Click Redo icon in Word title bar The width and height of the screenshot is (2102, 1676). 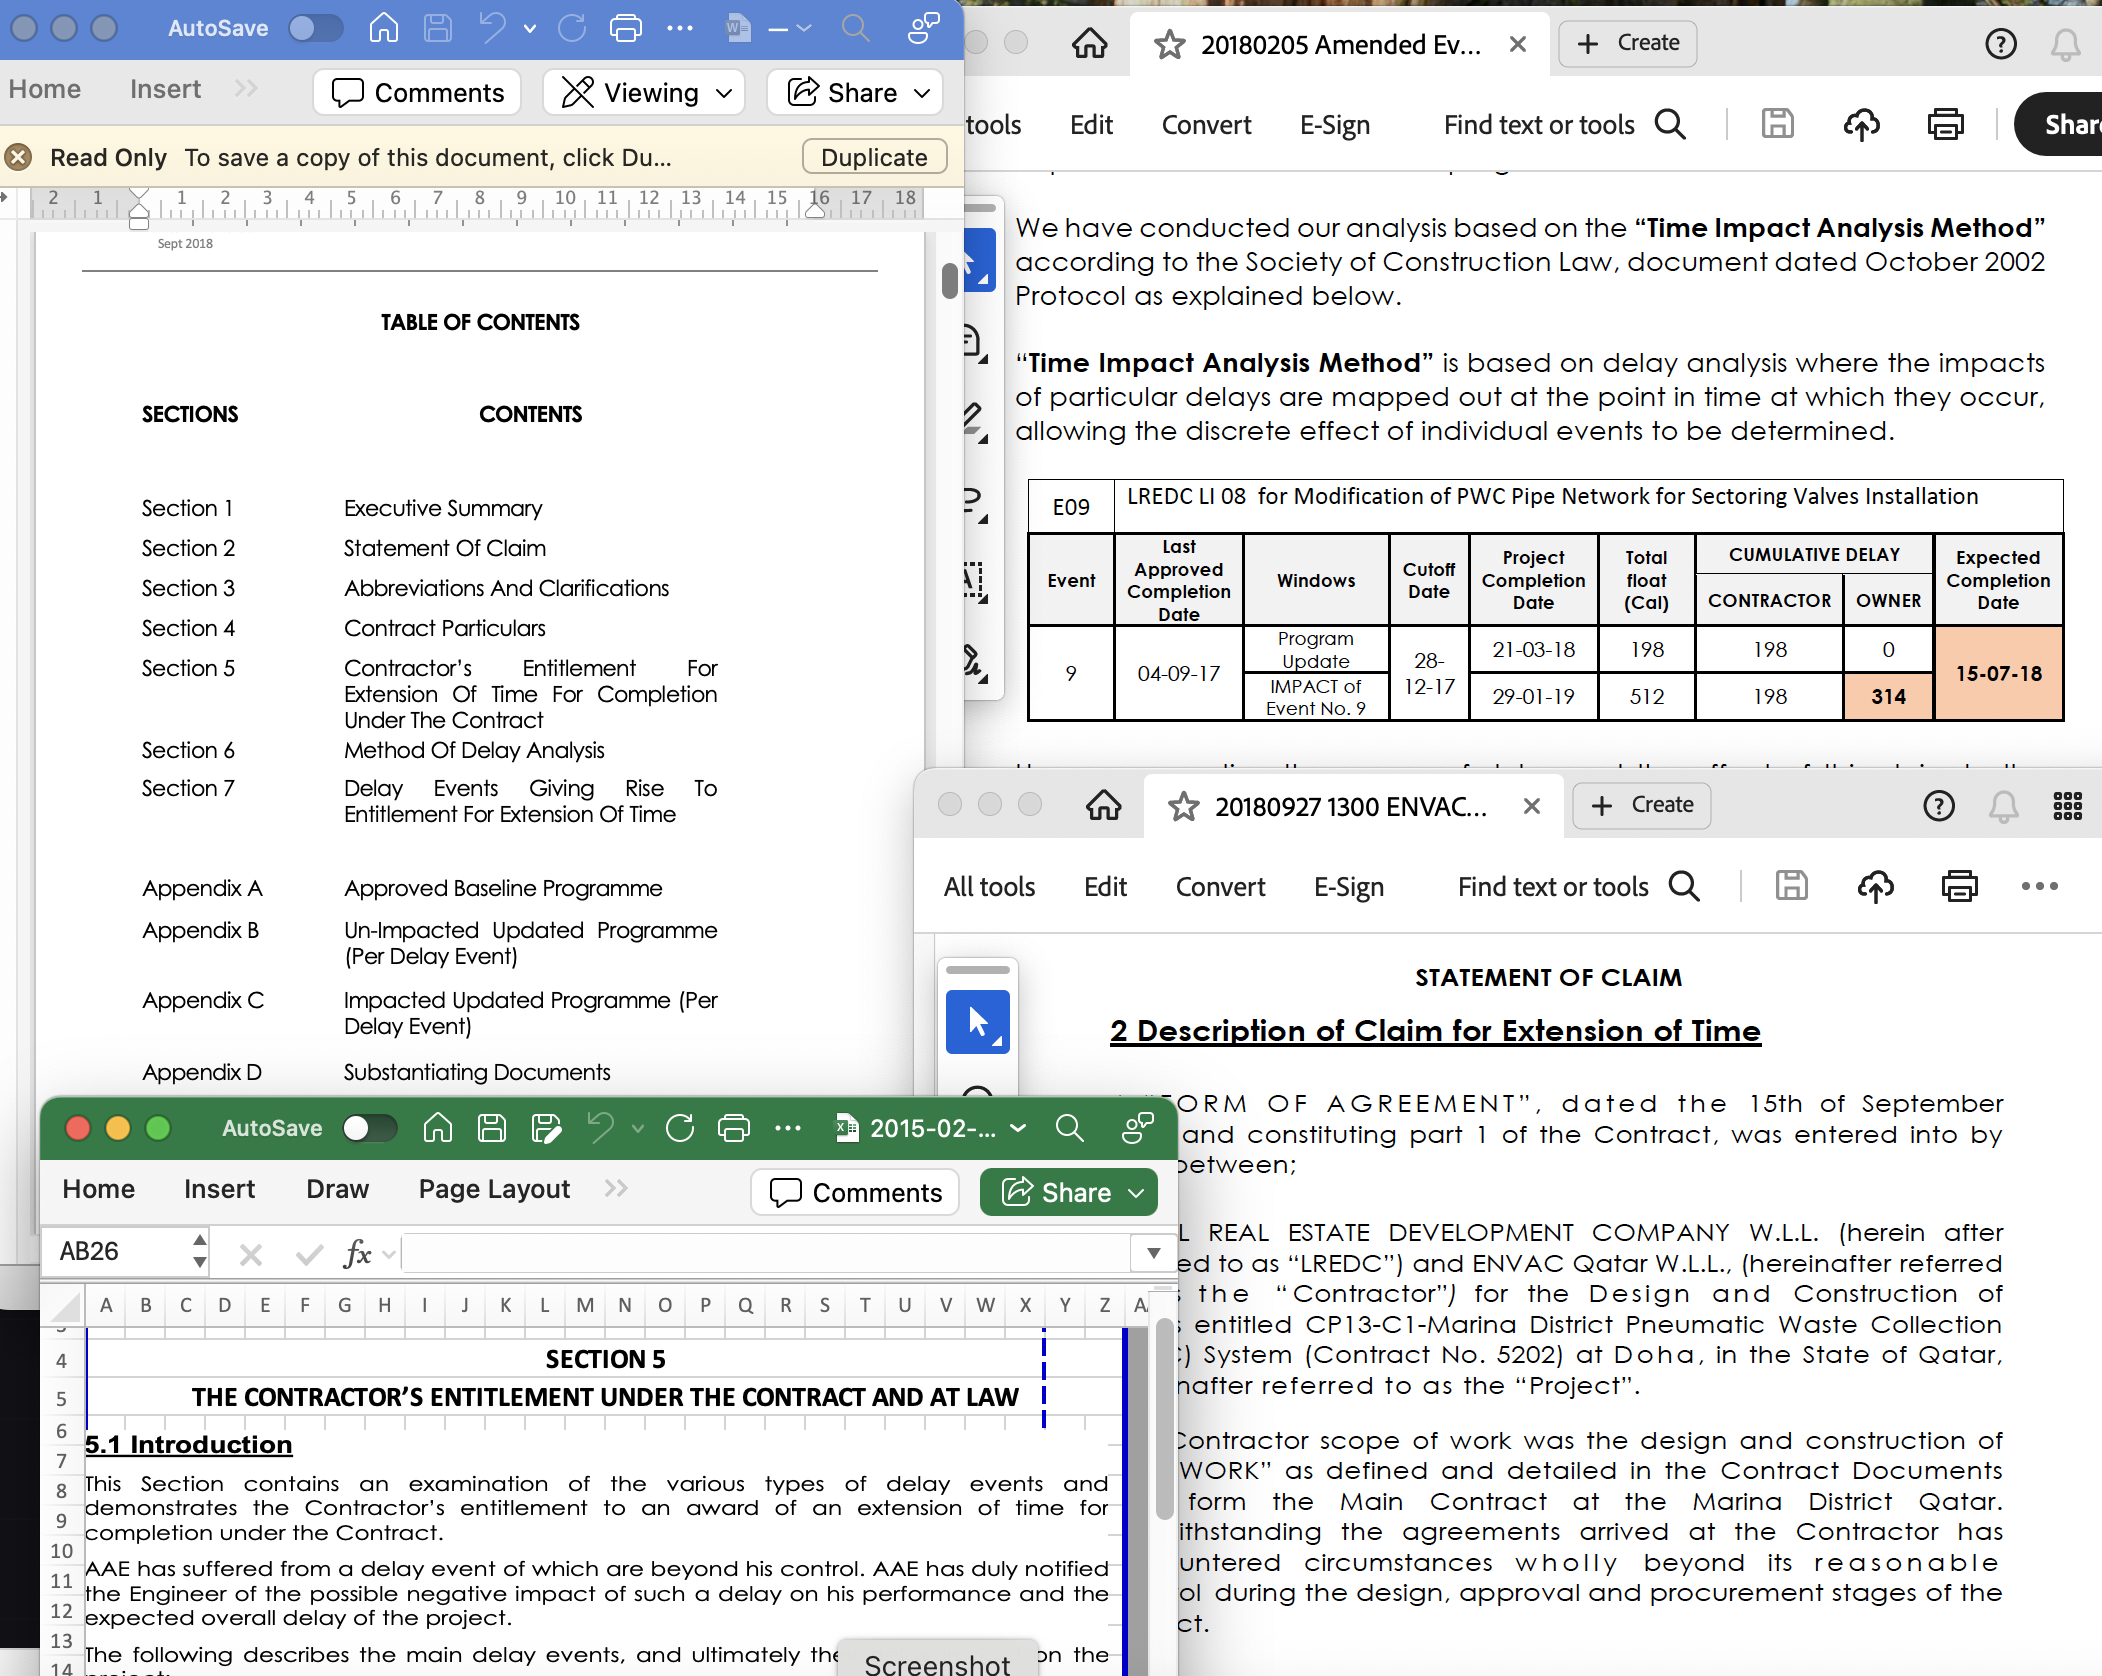tap(572, 28)
